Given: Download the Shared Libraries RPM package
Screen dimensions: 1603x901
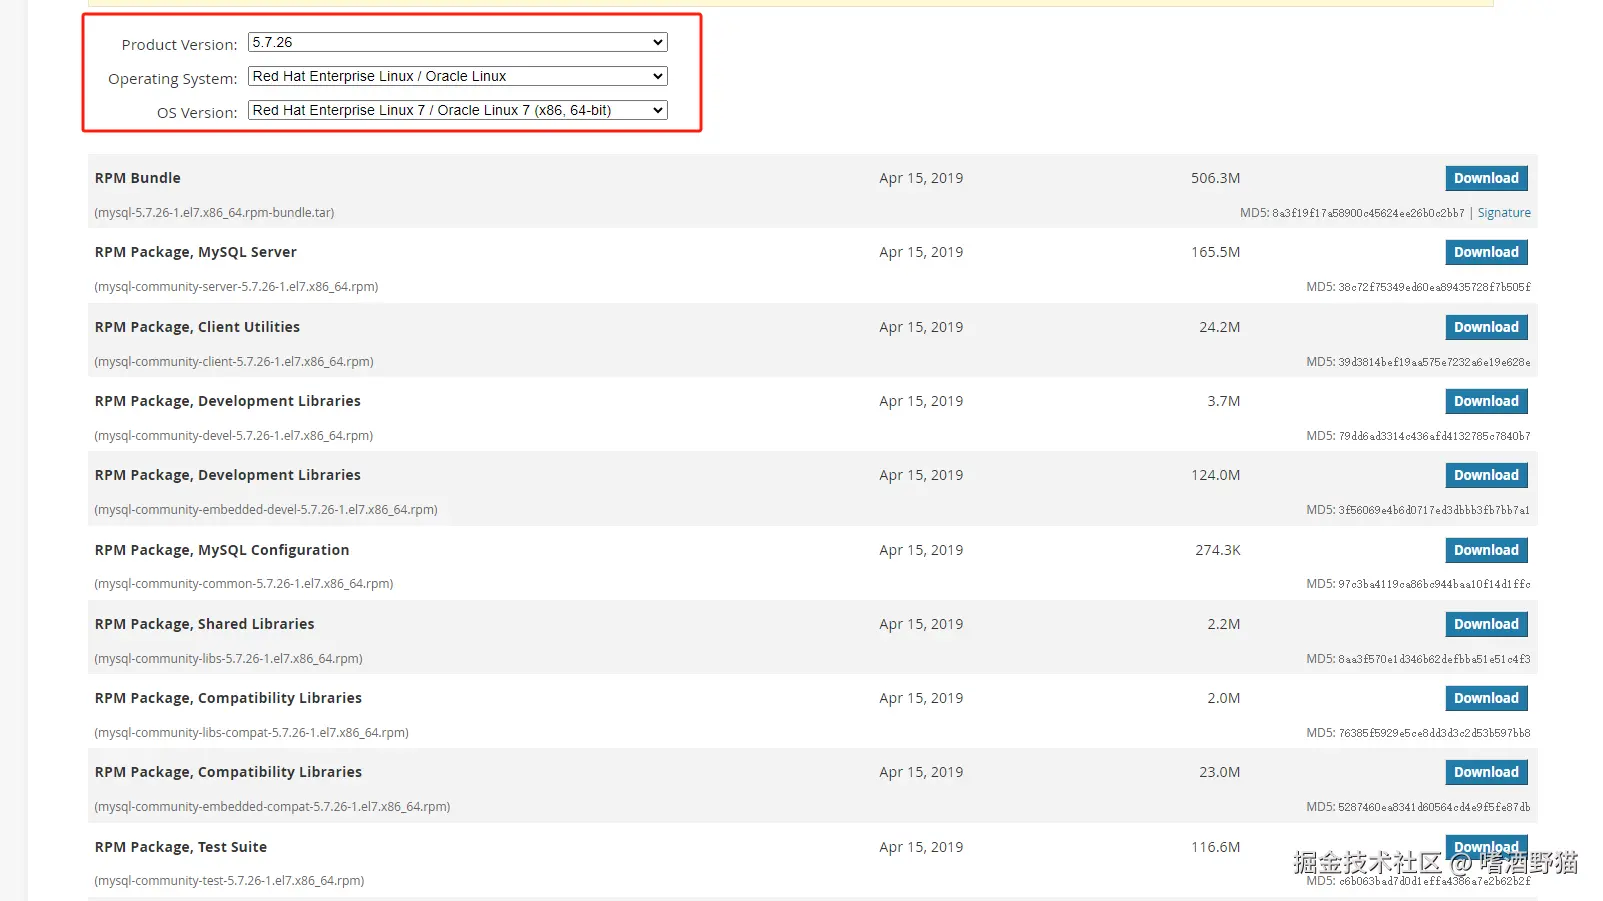Looking at the screenshot, I should (x=1486, y=624).
